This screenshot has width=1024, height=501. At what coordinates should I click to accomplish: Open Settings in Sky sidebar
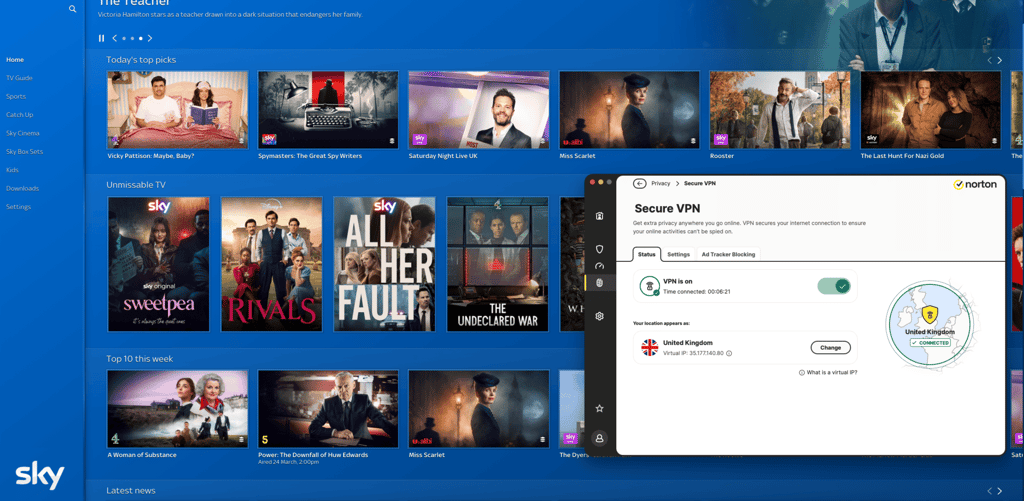(x=18, y=206)
